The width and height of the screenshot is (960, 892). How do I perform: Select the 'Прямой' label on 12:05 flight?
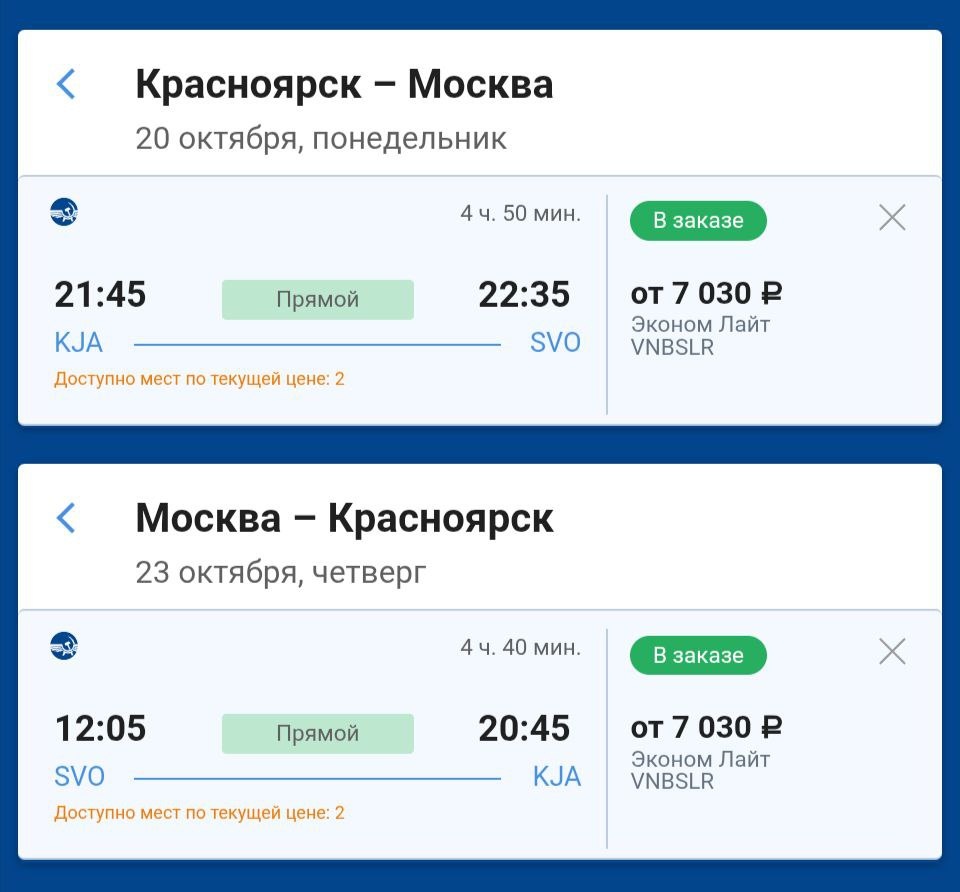point(317,733)
